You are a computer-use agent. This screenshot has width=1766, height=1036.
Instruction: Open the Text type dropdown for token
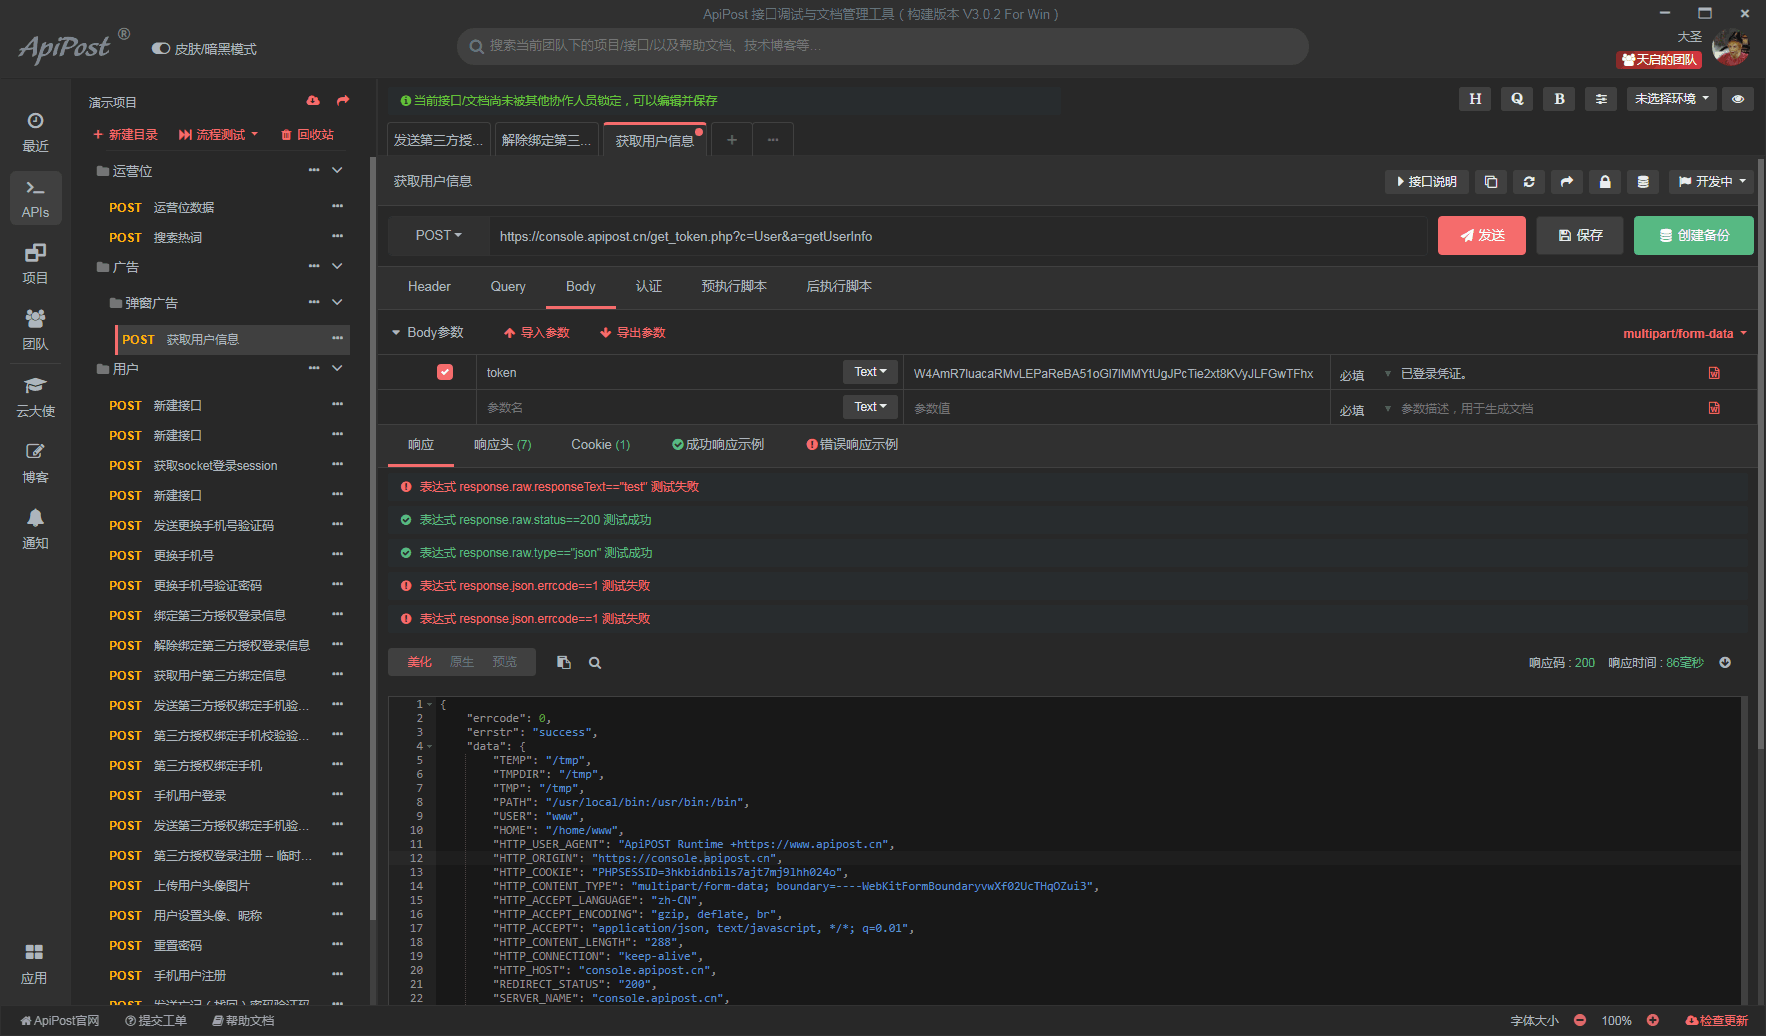[870, 372]
